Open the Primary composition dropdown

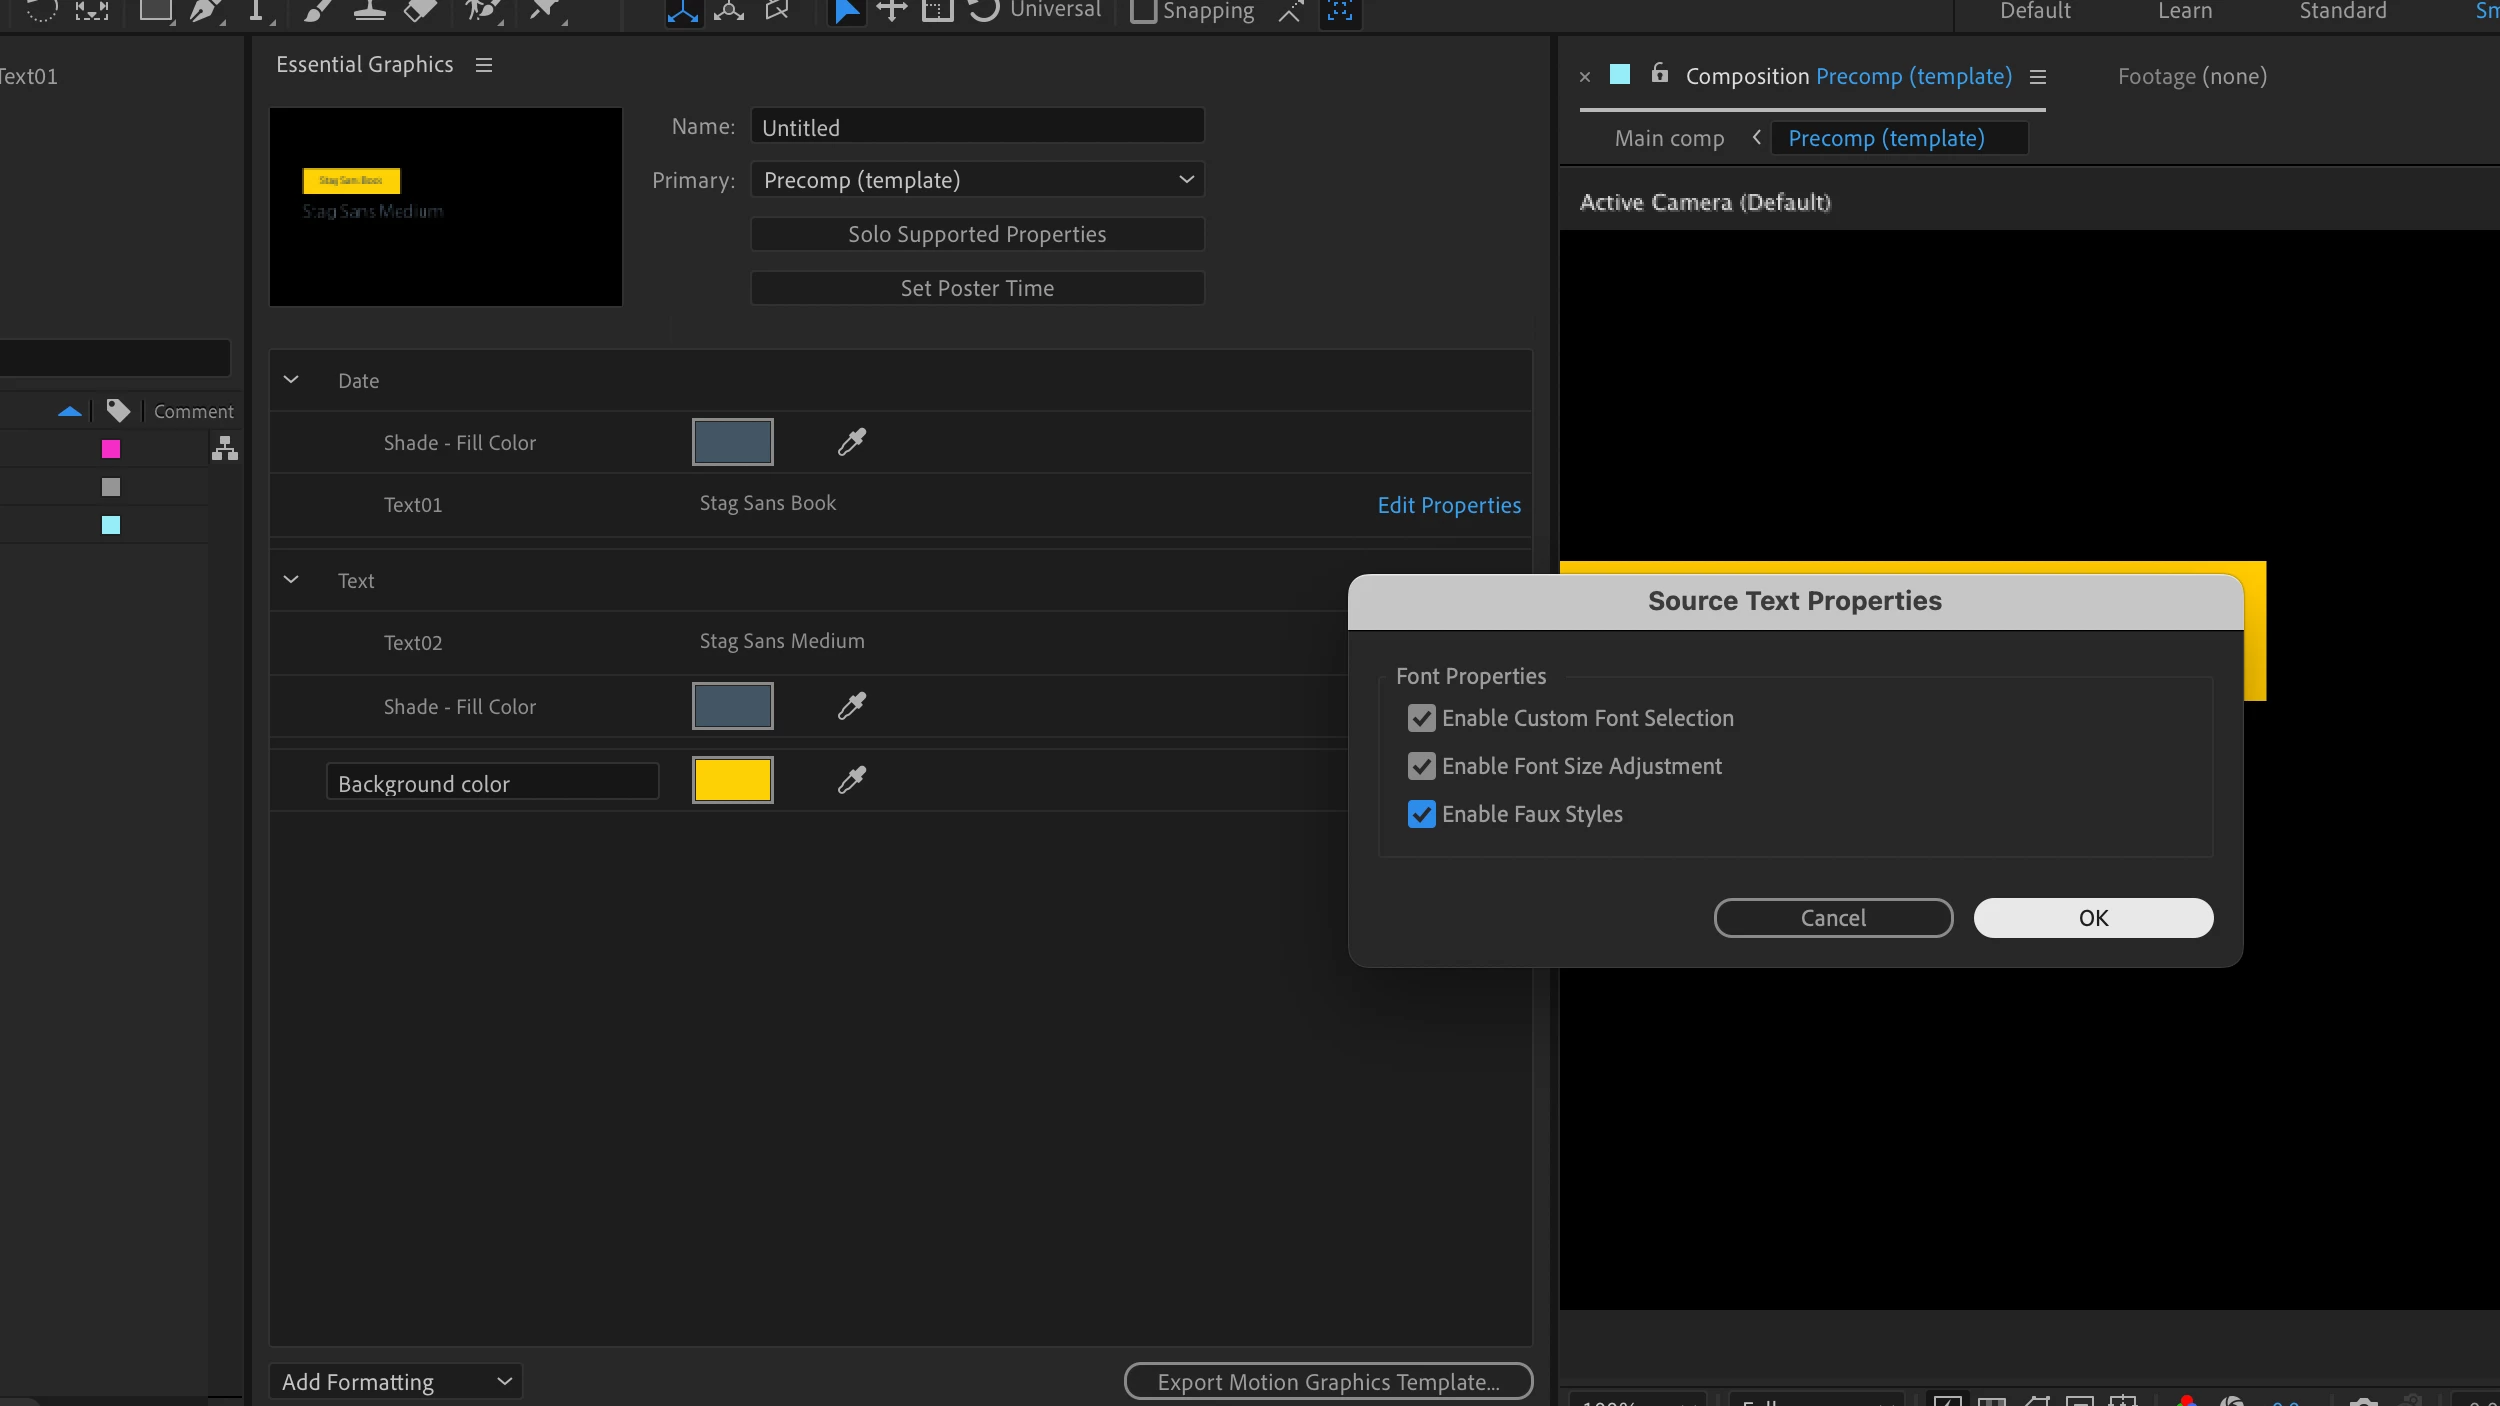pos(977,180)
